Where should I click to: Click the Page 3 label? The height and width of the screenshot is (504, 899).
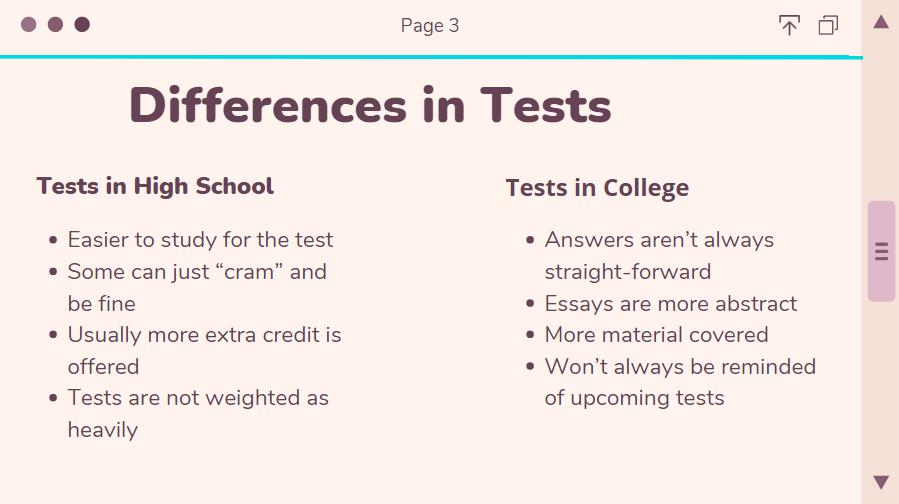pyautogui.click(x=430, y=26)
